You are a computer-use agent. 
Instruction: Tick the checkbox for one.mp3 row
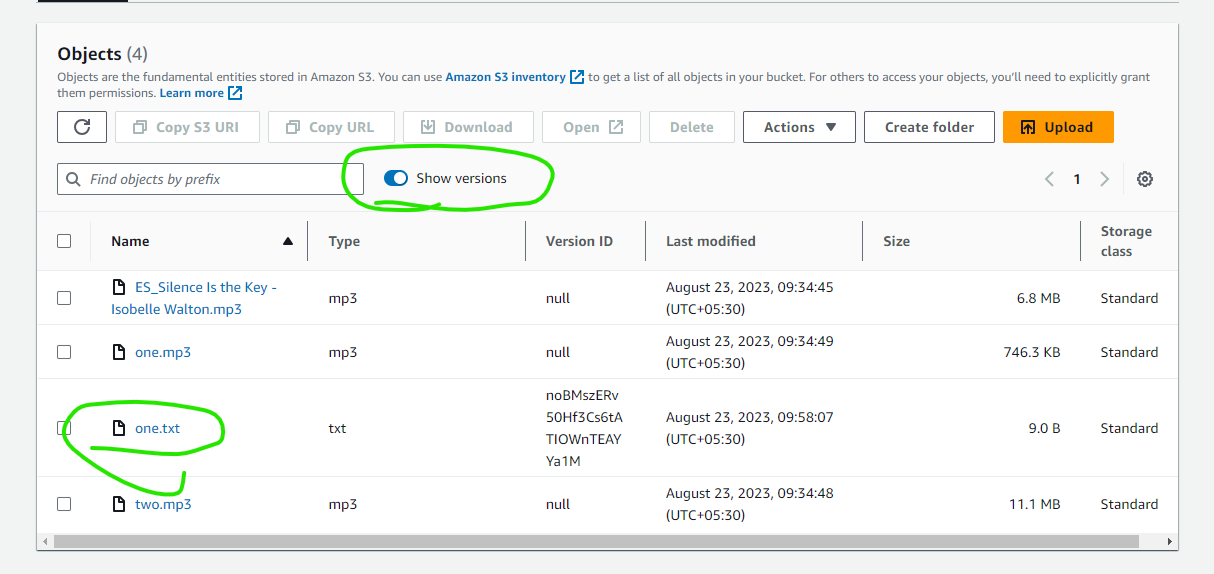64,352
